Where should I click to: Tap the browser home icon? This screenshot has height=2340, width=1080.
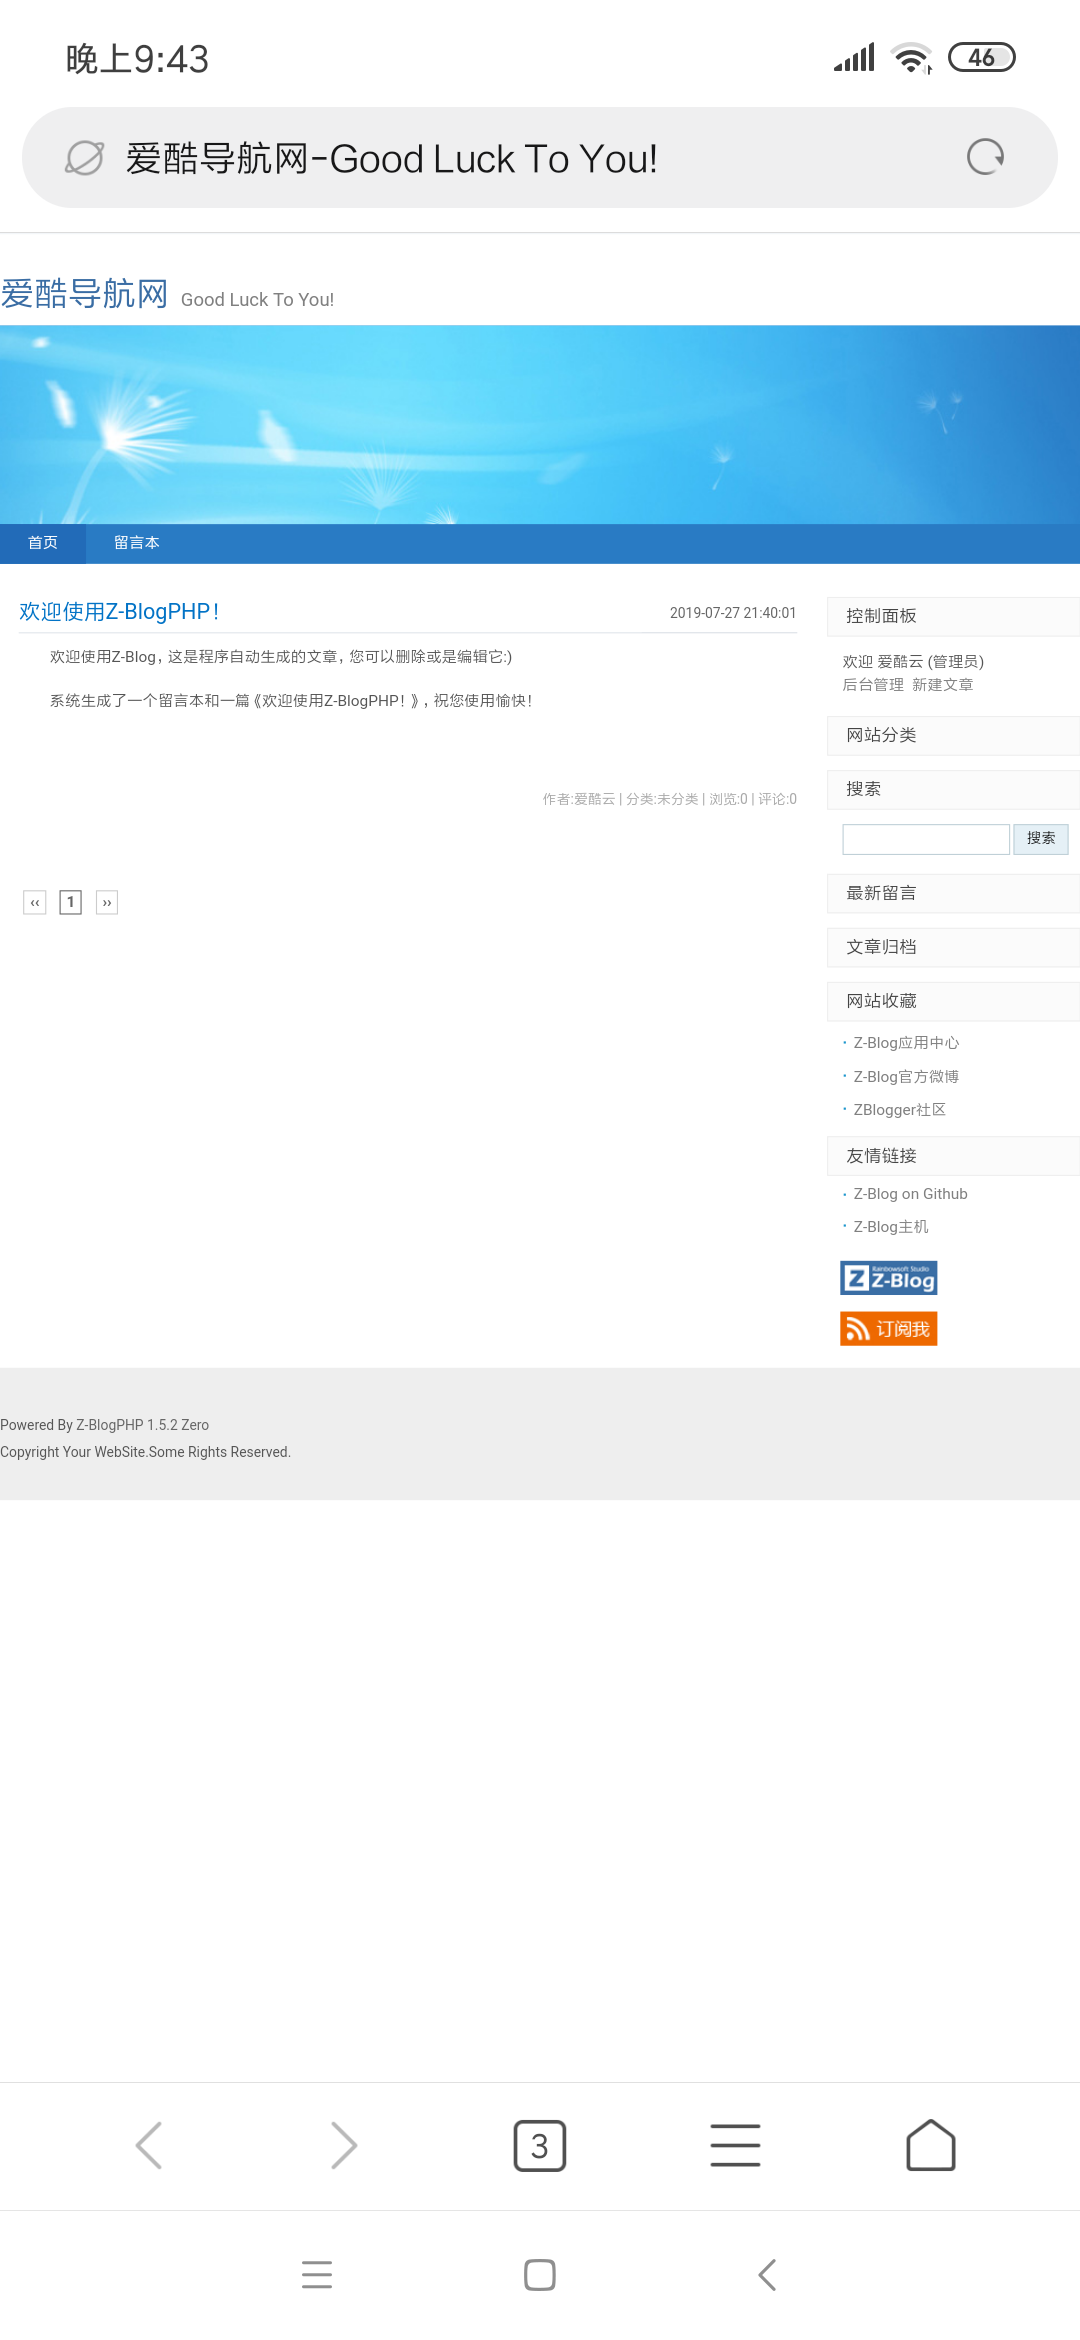tap(931, 2145)
